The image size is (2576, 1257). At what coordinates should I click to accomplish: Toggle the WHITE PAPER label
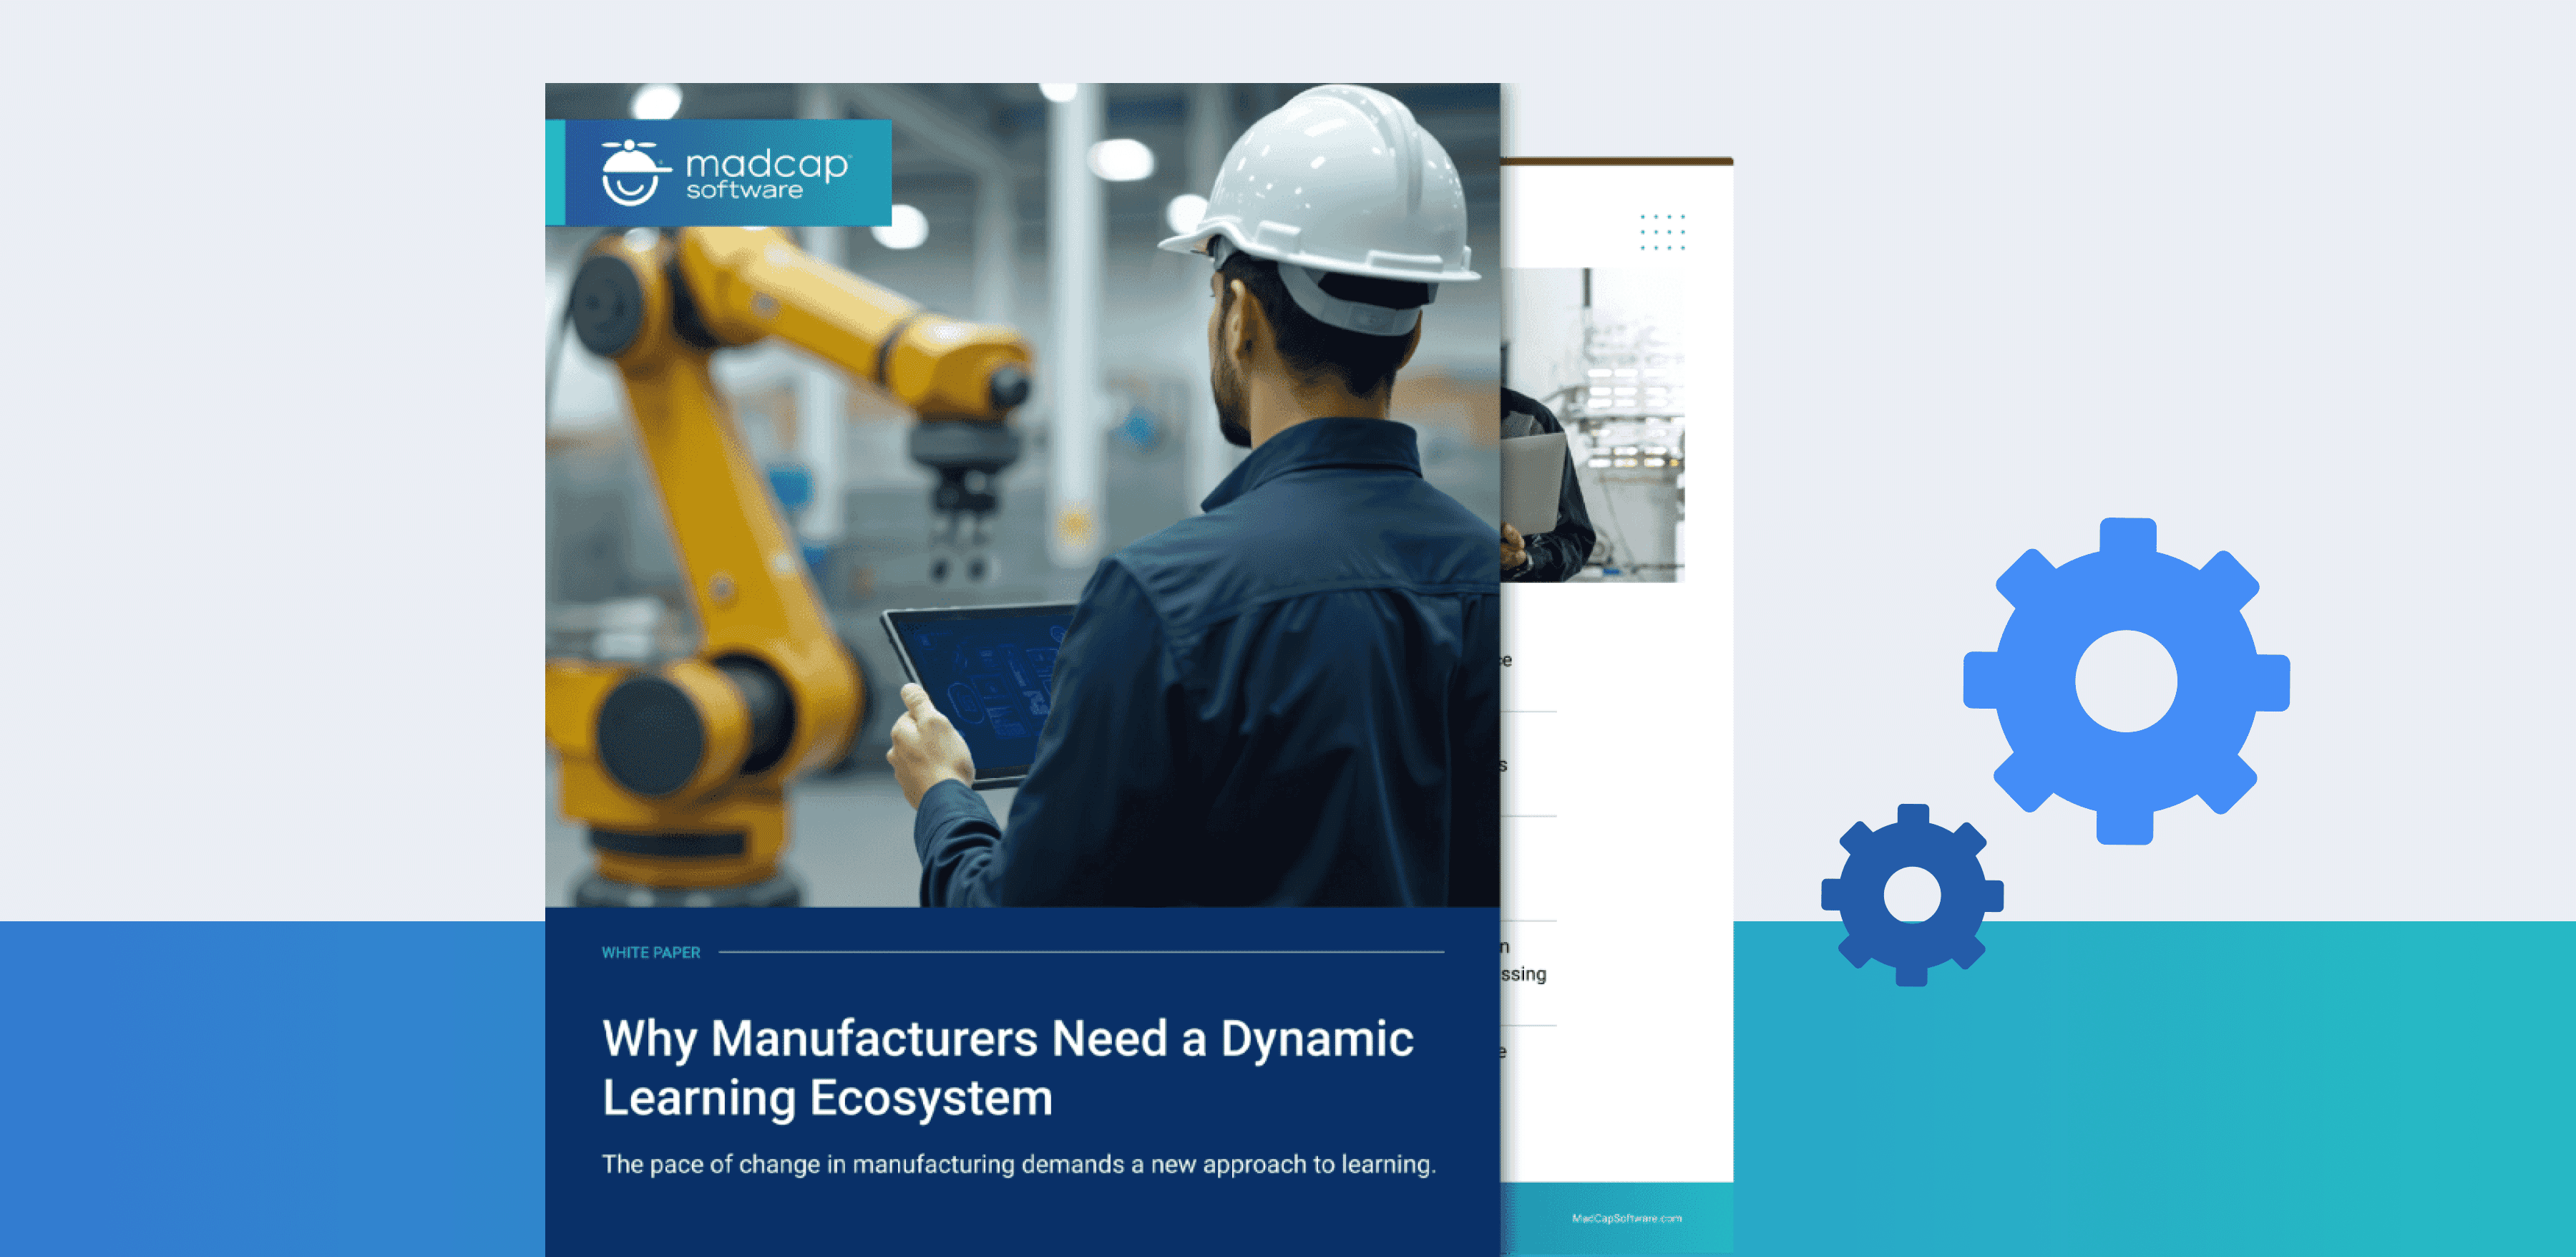click(650, 953)
